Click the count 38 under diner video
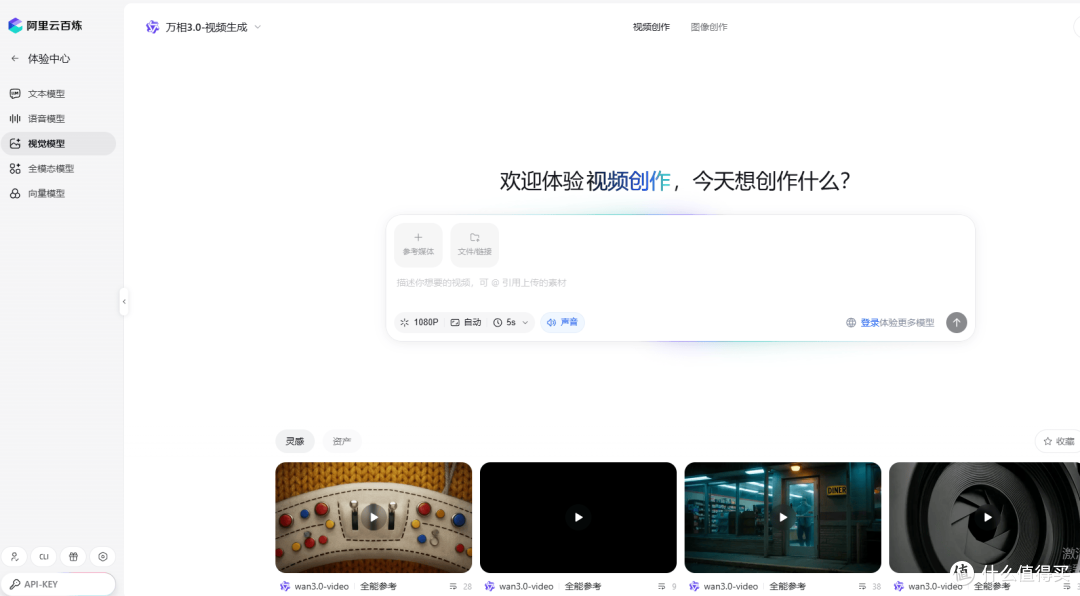The height and width of the screenshot is (596, 1080). (876, 586)
